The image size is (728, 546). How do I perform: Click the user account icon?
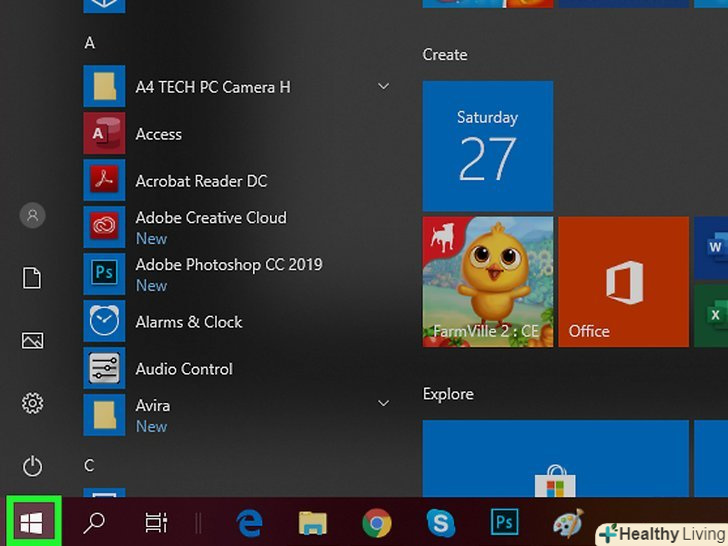[33, 215]
